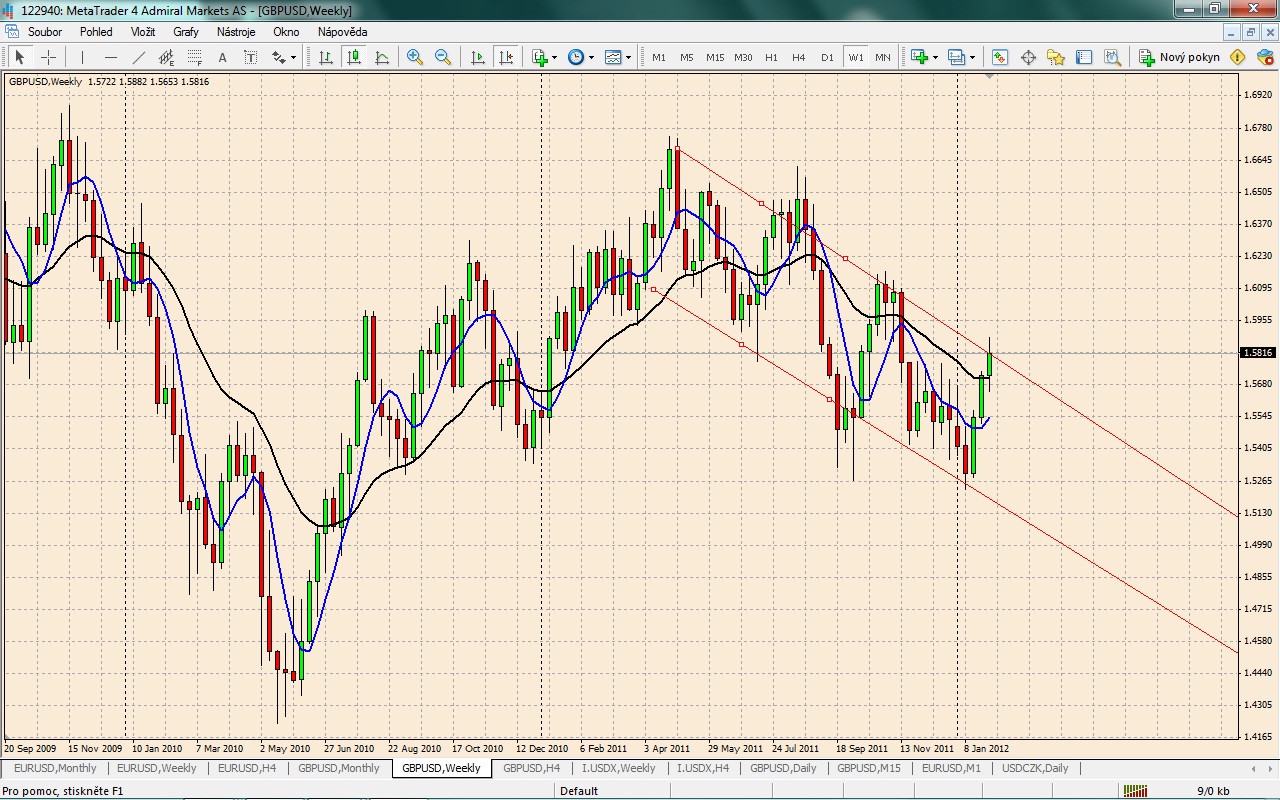Click the text label tool
Viewport: 1280px width, 800px height.
coord(222,57)
